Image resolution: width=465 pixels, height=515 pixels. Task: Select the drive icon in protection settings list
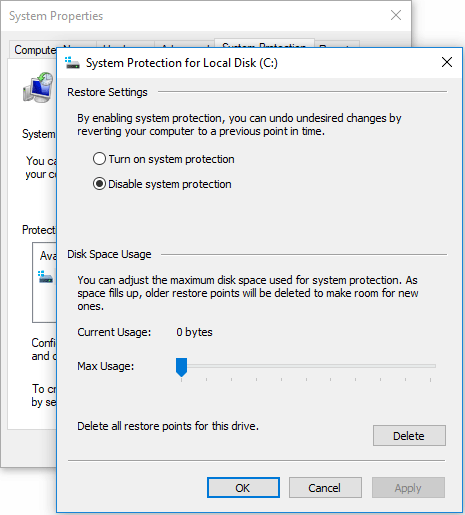[46, 277]
